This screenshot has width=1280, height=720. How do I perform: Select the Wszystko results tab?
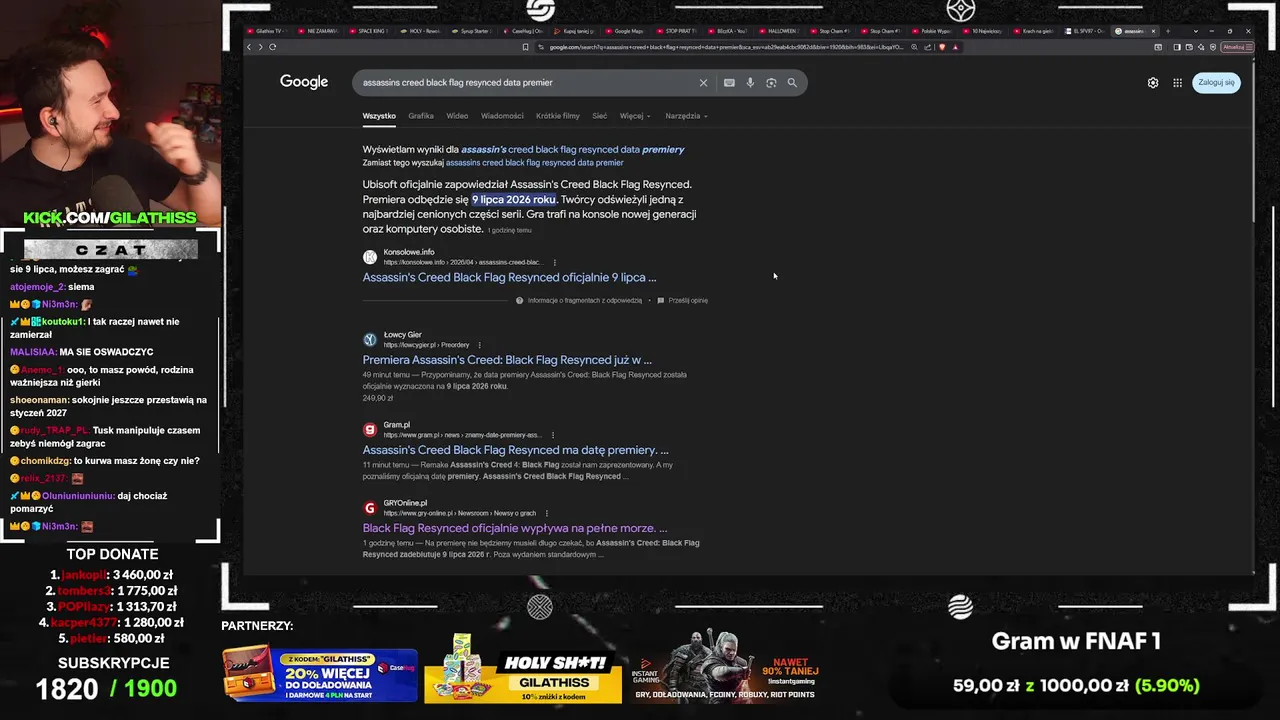coord(379,116)
